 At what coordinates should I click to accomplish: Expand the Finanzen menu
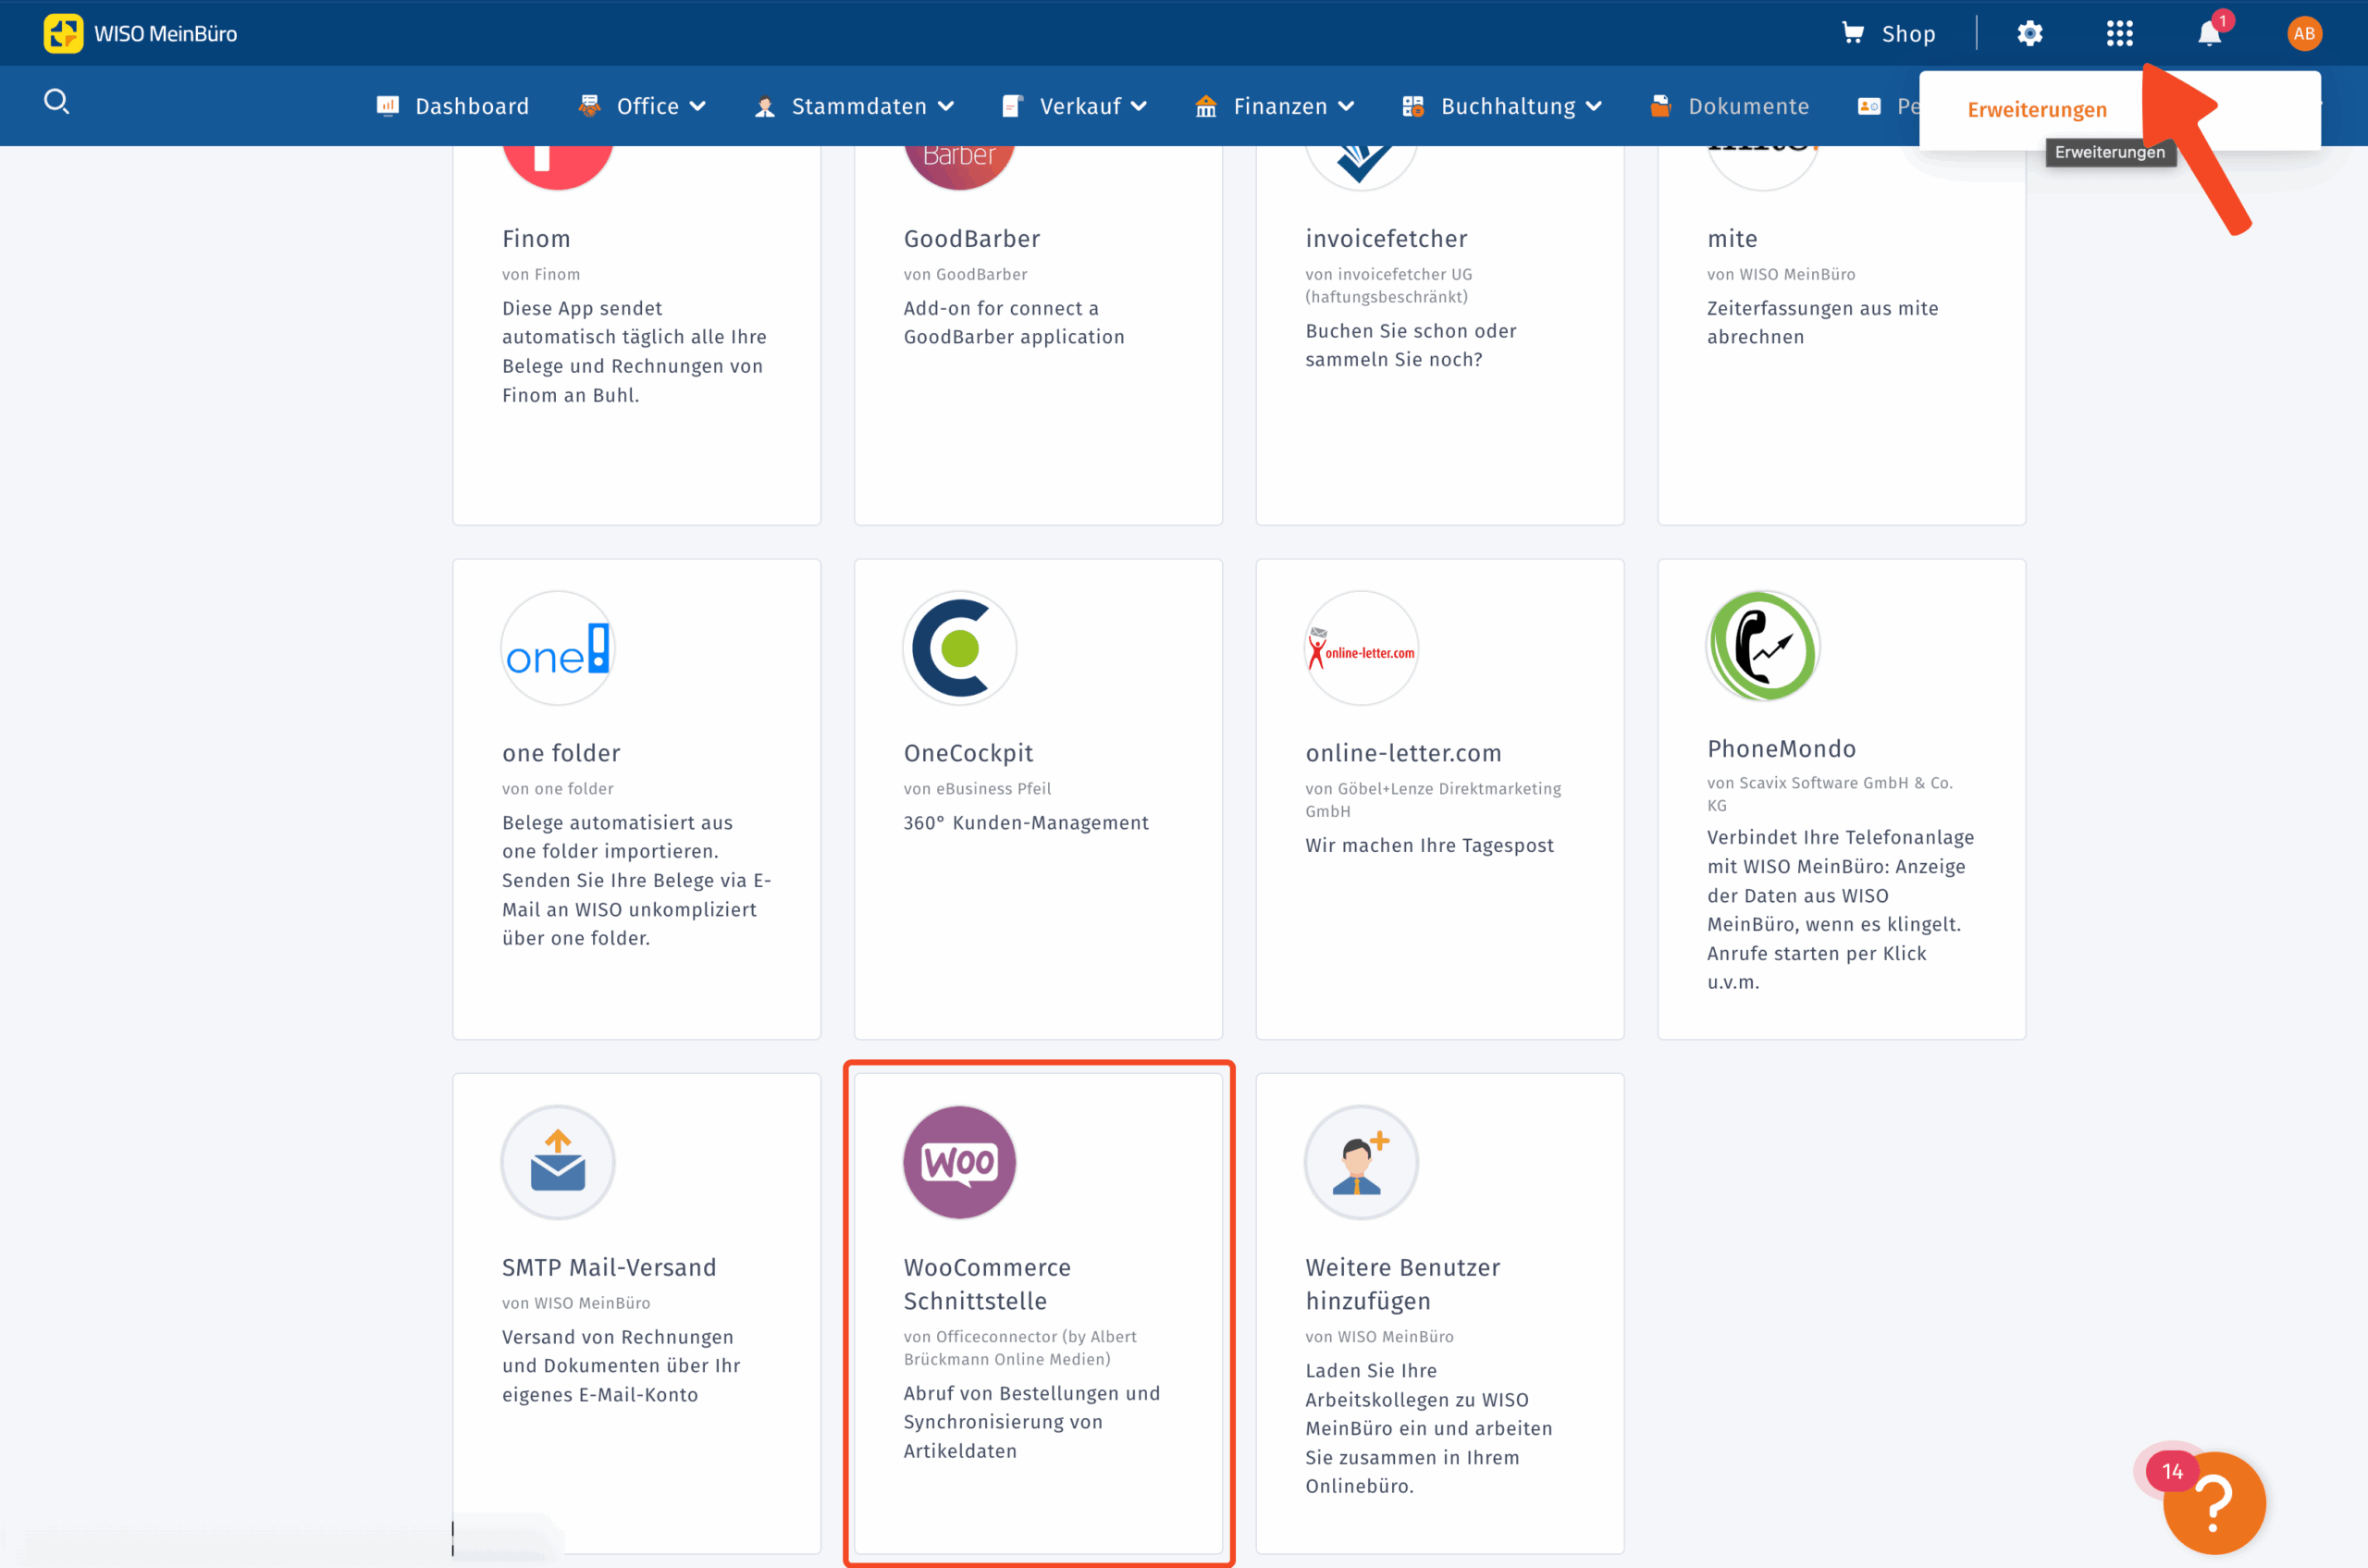1275,106
